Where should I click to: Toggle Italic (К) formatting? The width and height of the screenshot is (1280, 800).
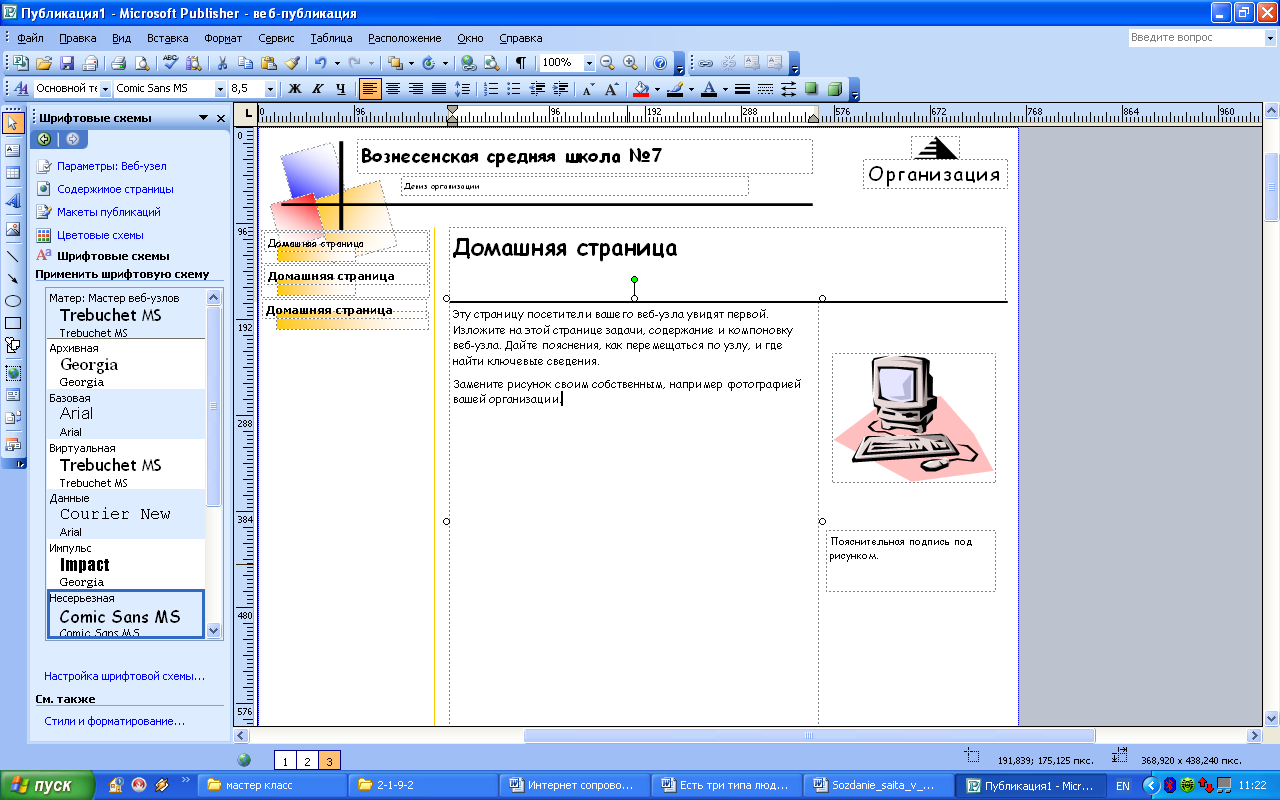(318, 89)
